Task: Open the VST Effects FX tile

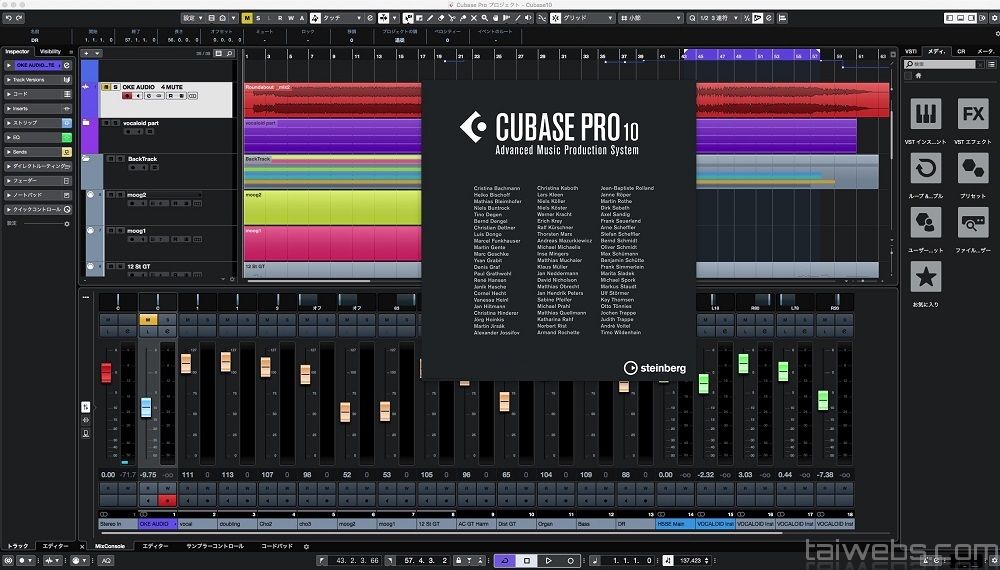Action: (x=972, y=115)
